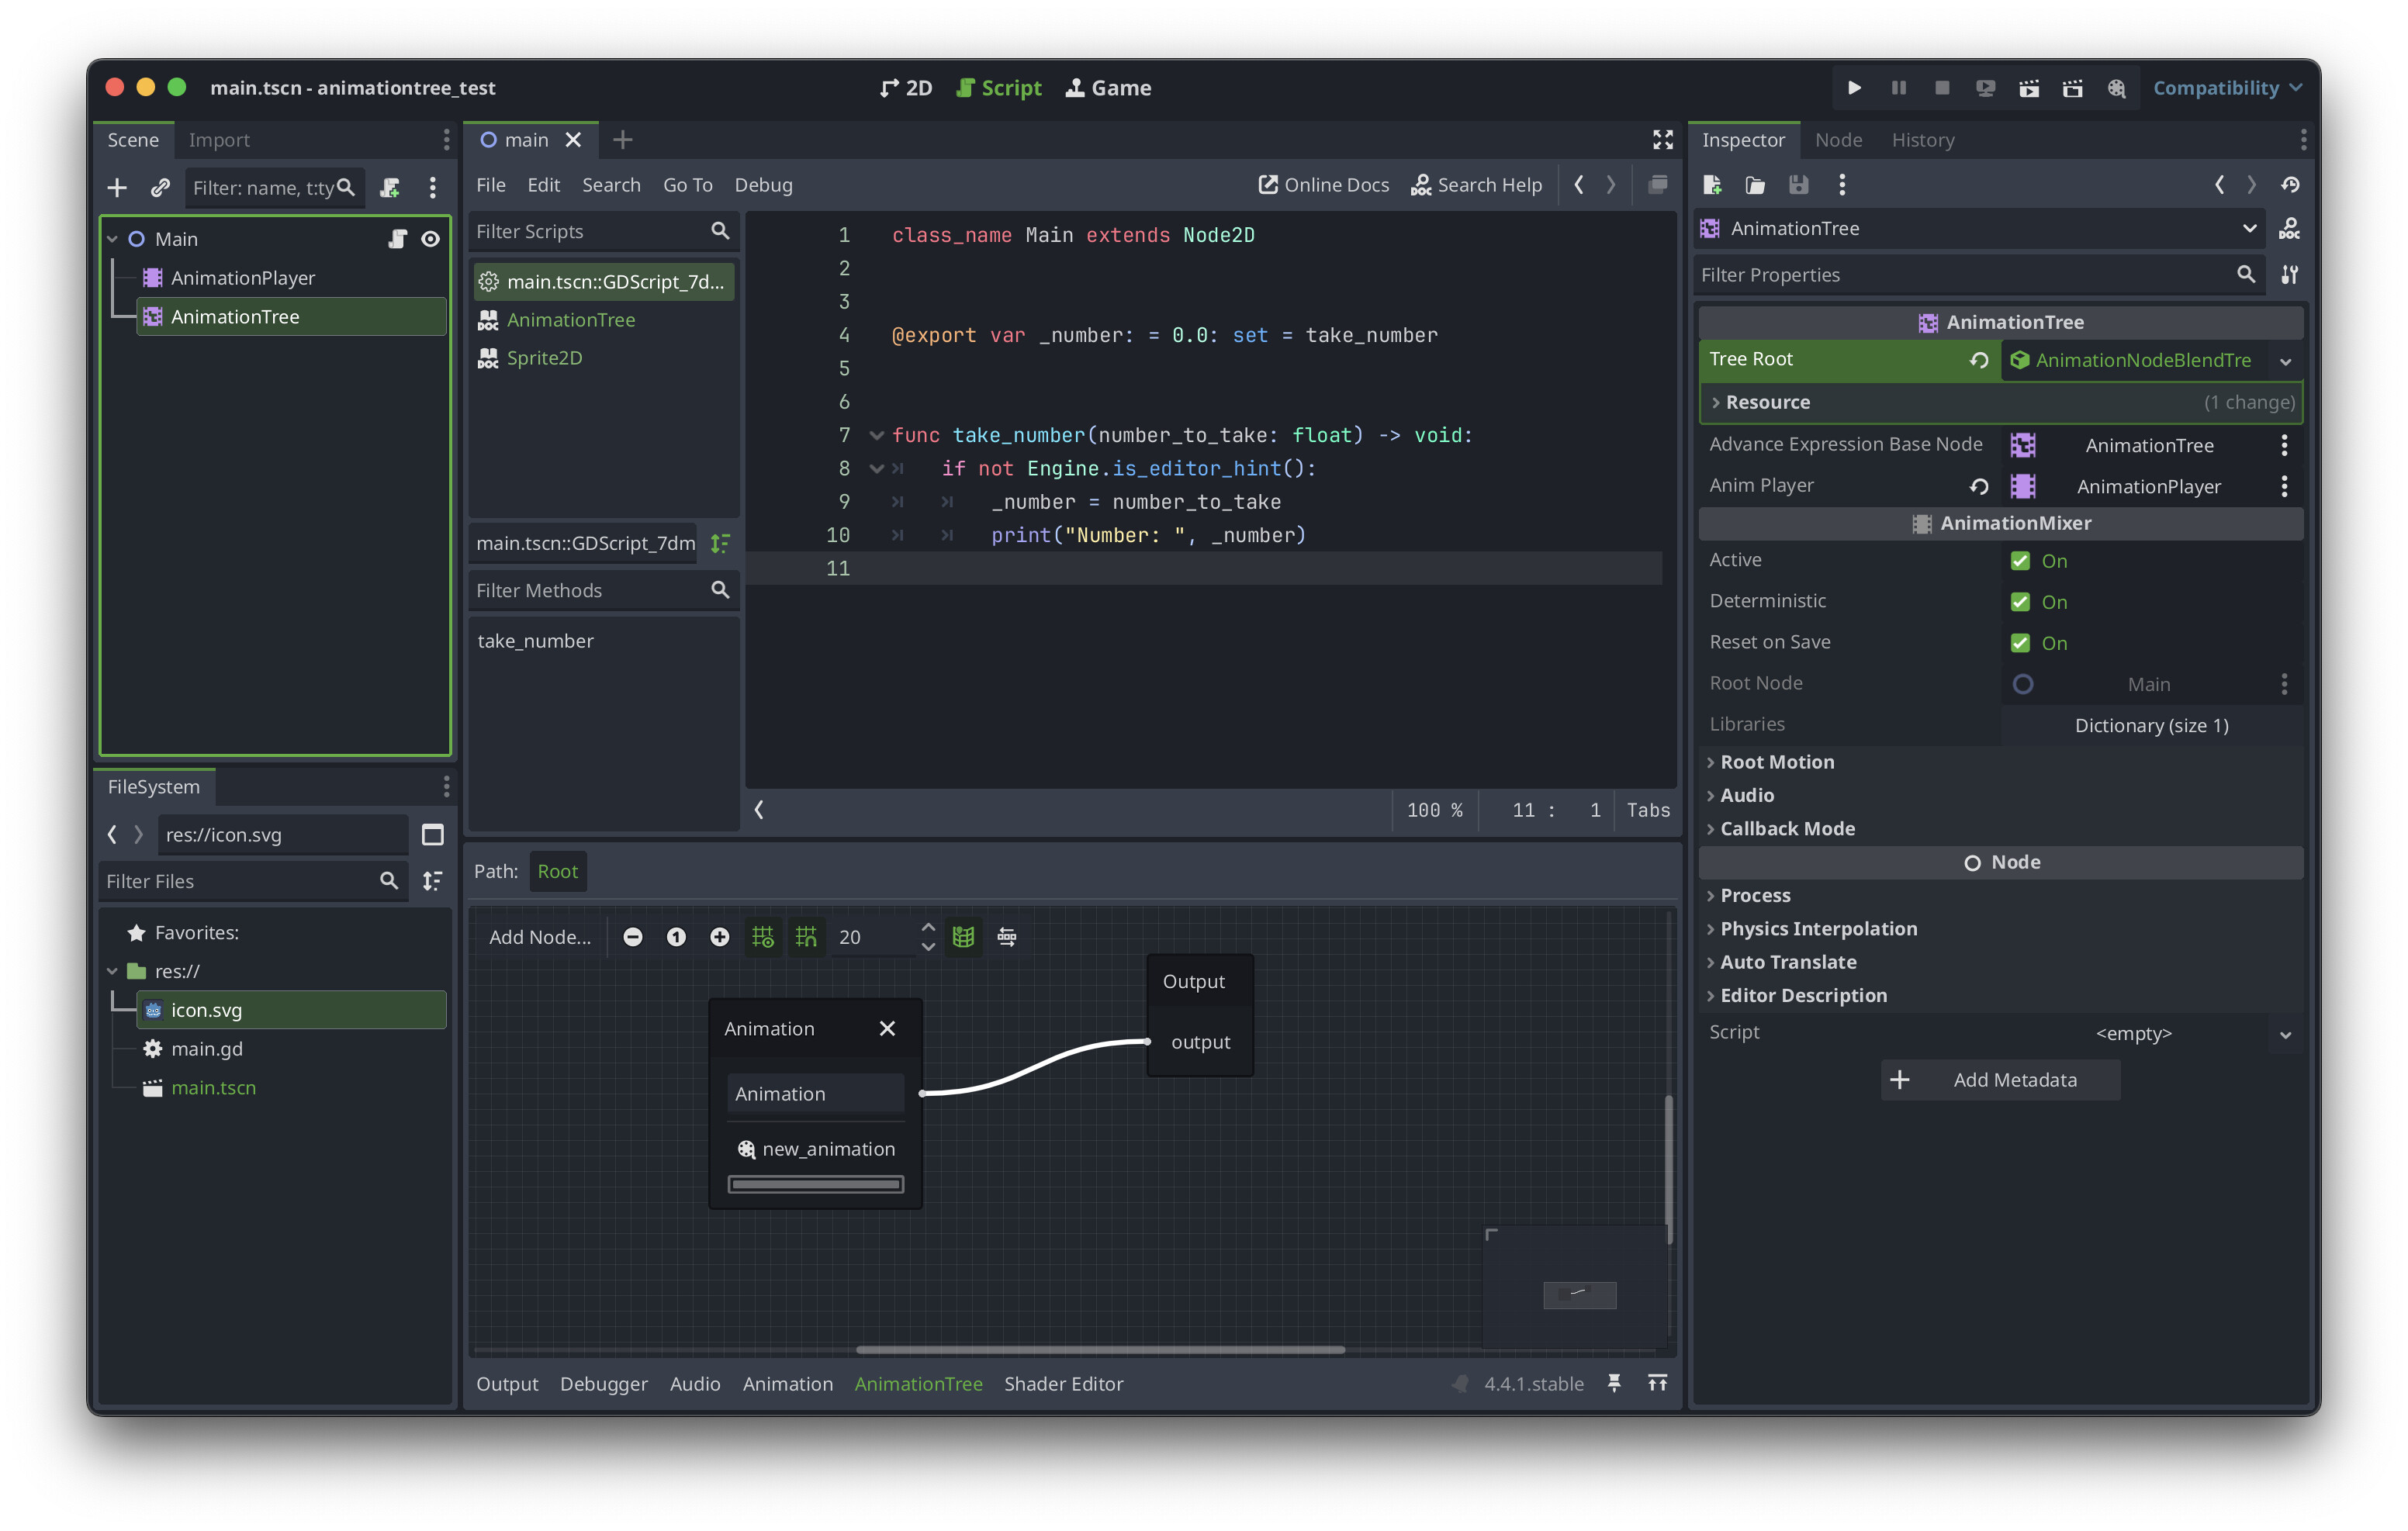
Task: Click the Add Node... button
Action: (539, 936)
